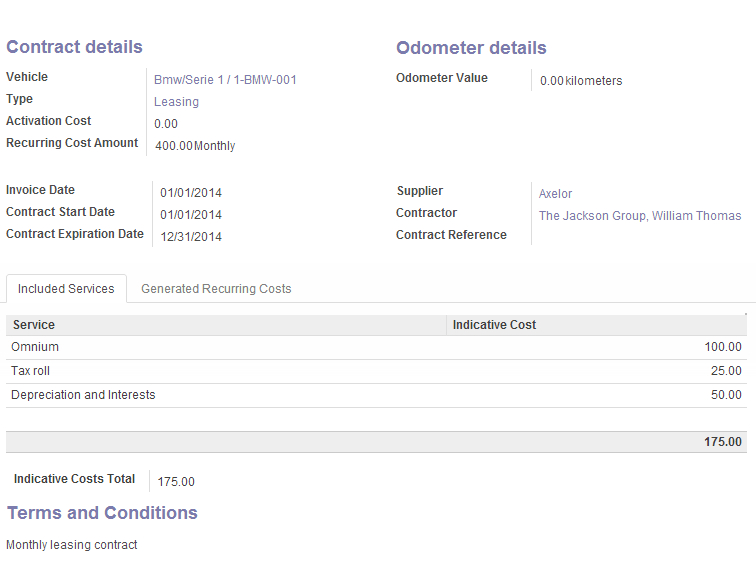Click the 100.00 cost for Omnium
Screen dimensions: 756x564
pyautogui.click(x=722, y=347)
